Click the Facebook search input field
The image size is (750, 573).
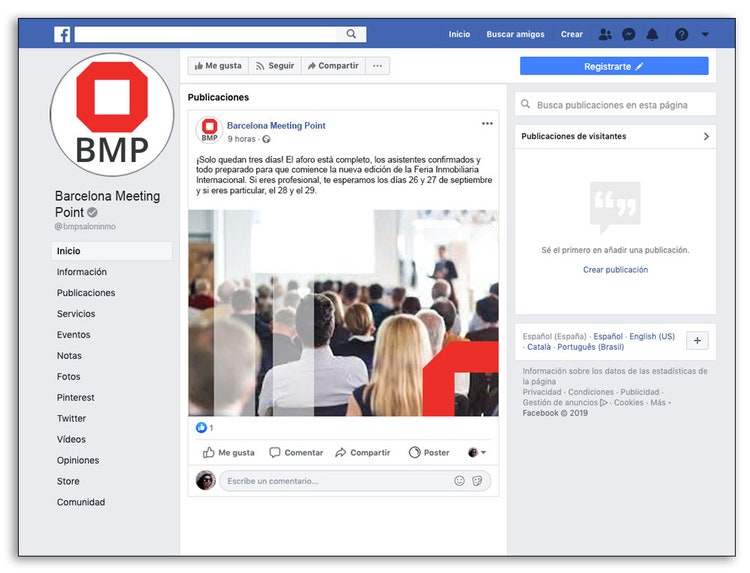point(206,34)
